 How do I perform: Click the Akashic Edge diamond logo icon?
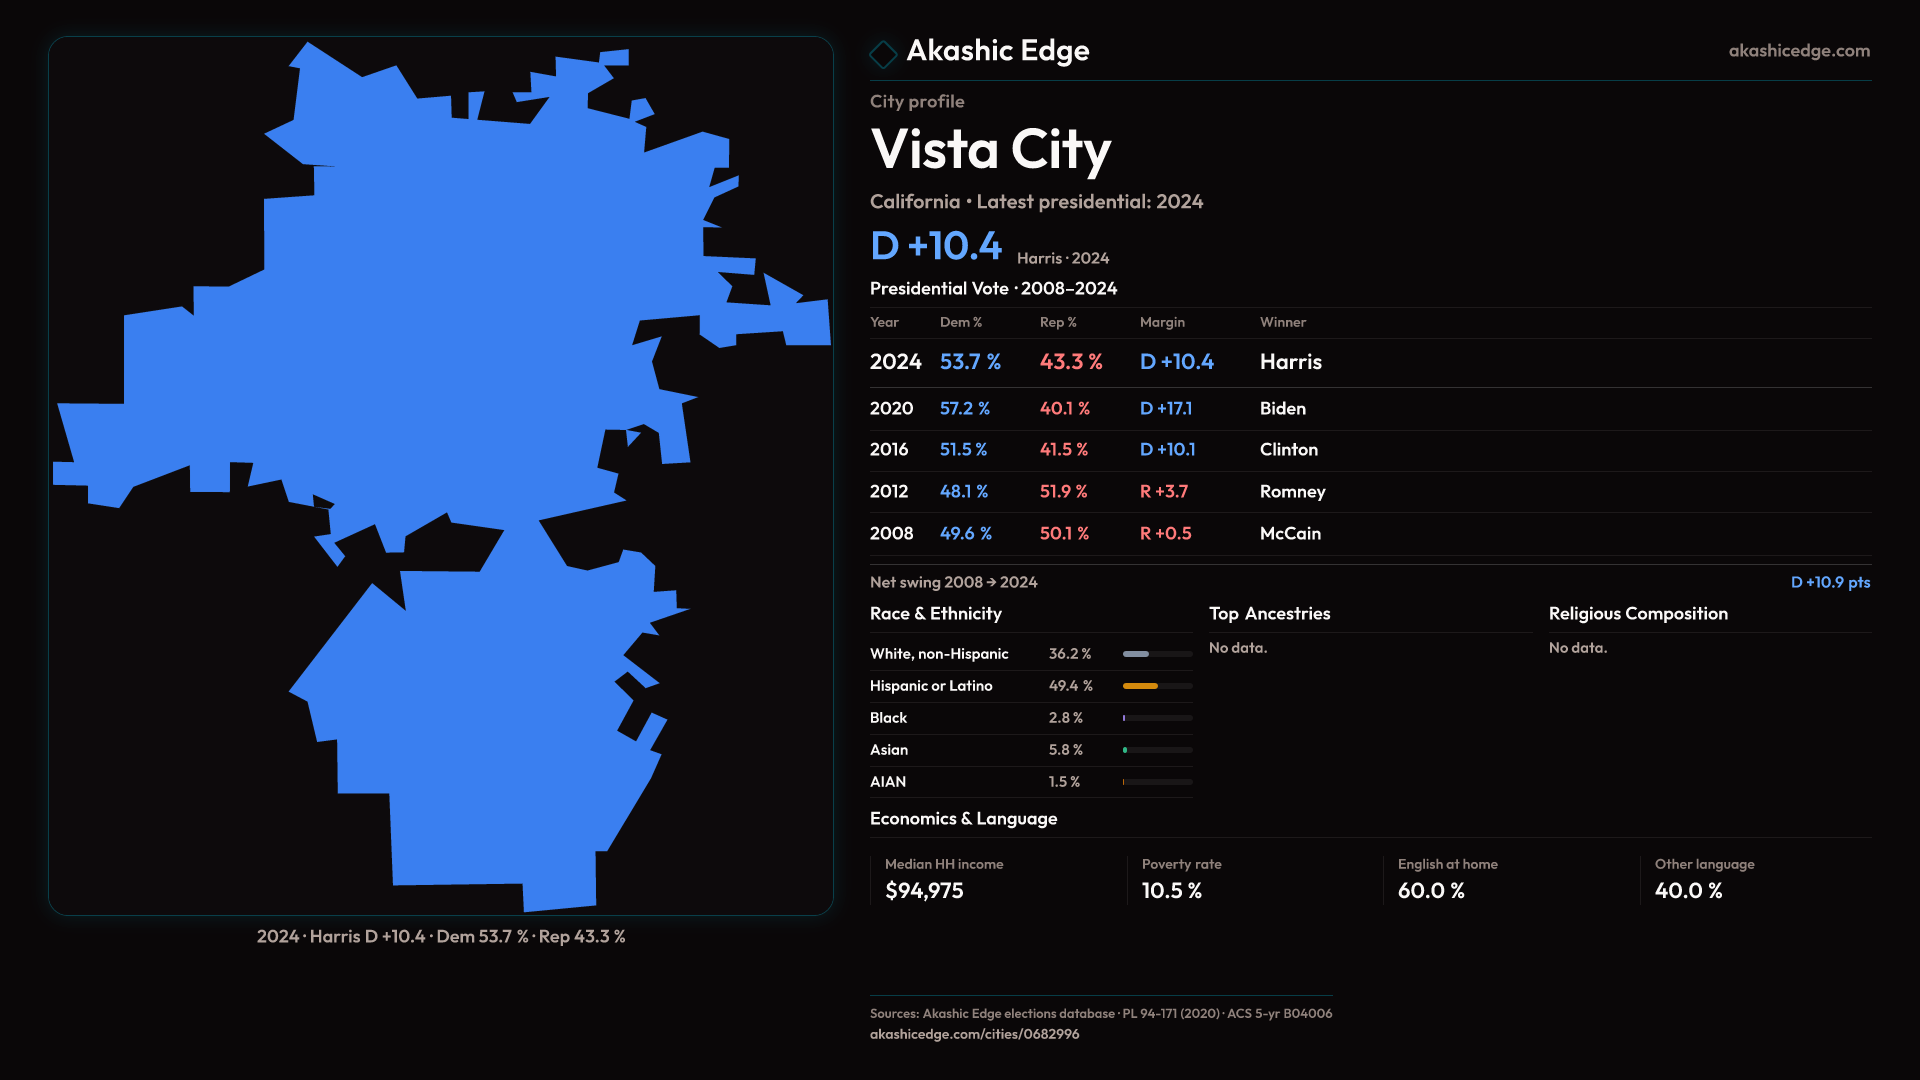tap(883, 53)
